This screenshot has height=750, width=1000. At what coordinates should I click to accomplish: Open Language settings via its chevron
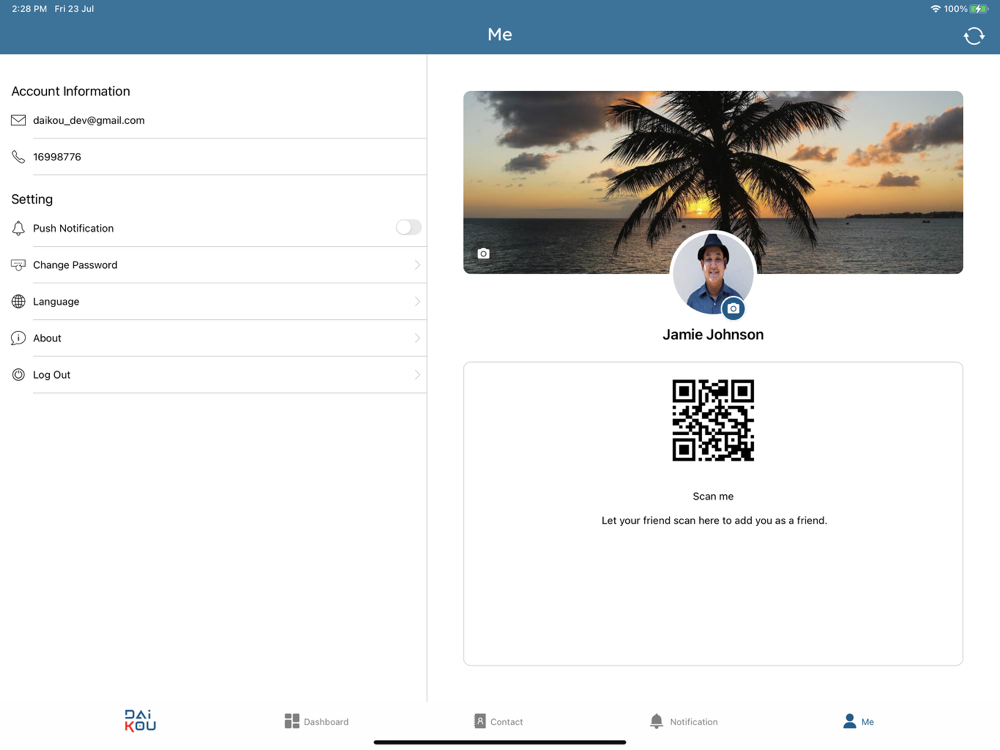417,302
